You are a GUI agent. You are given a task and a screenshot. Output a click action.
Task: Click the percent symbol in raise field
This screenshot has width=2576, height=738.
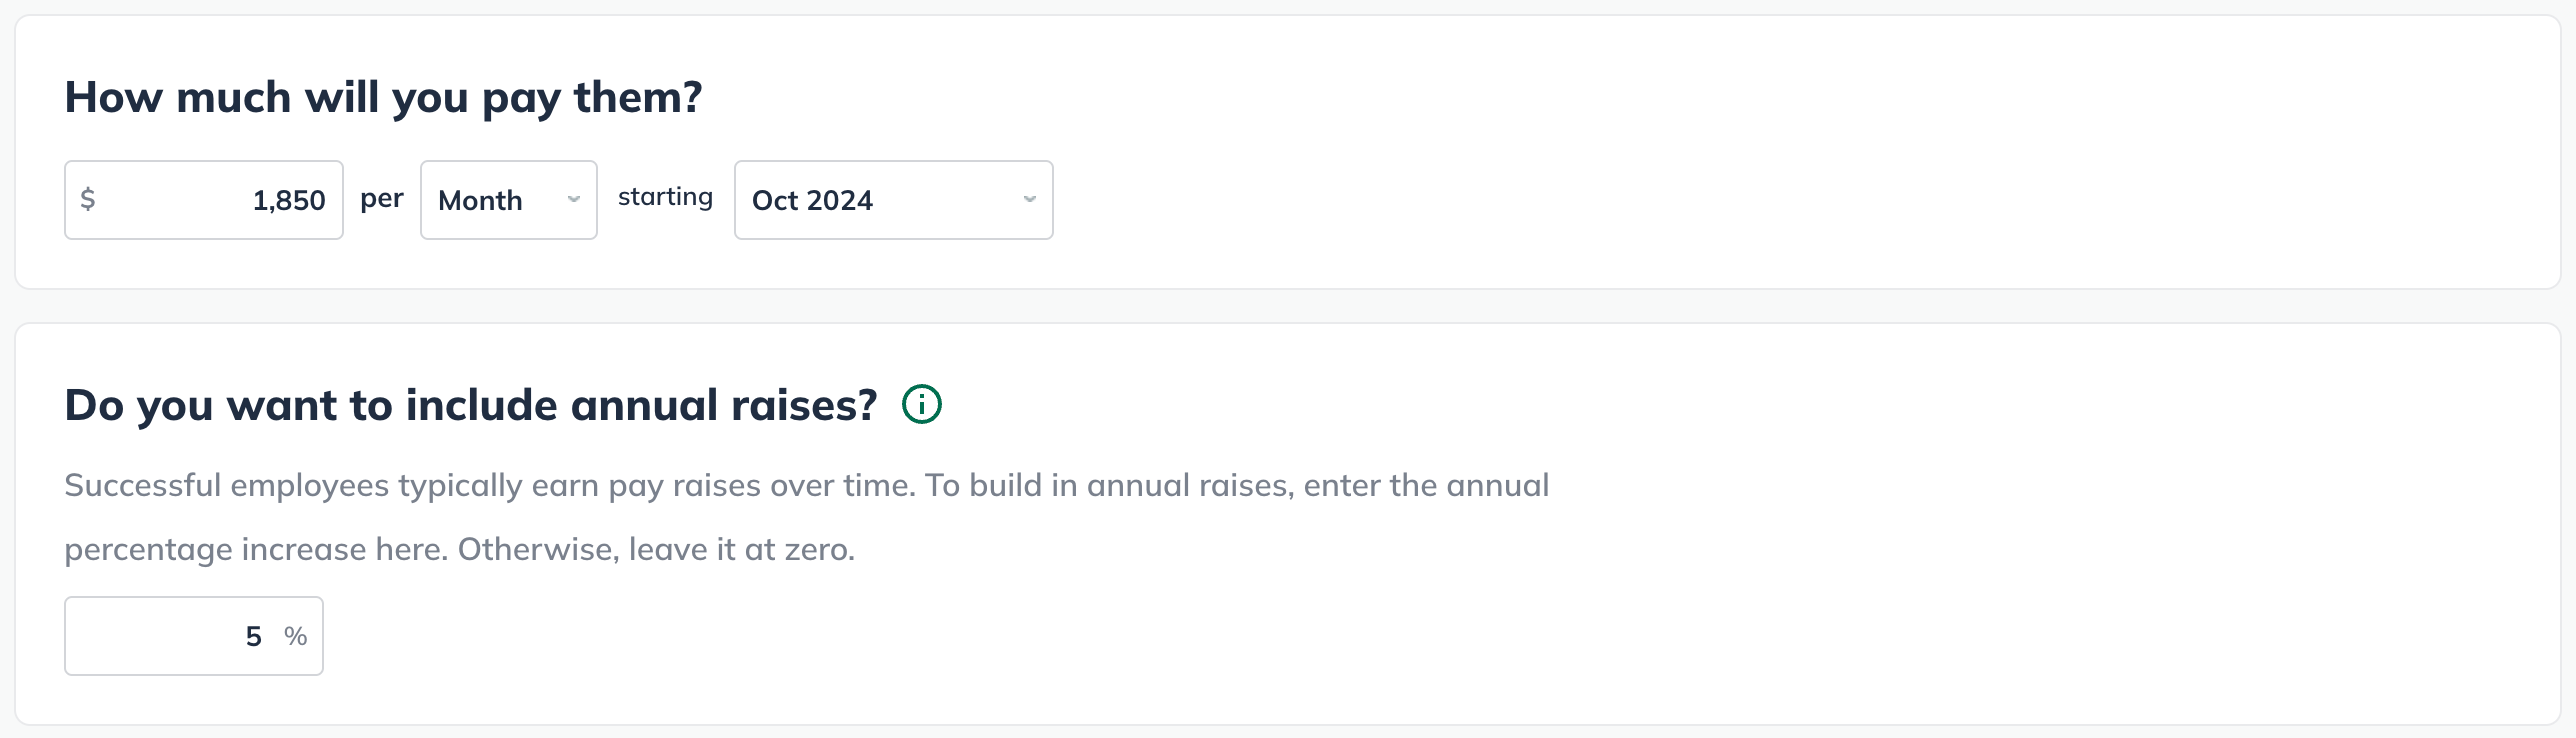pos(295,636)
